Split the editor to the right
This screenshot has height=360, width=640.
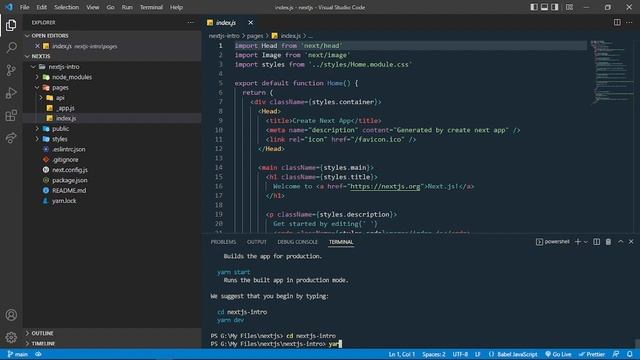coord(617,22)
